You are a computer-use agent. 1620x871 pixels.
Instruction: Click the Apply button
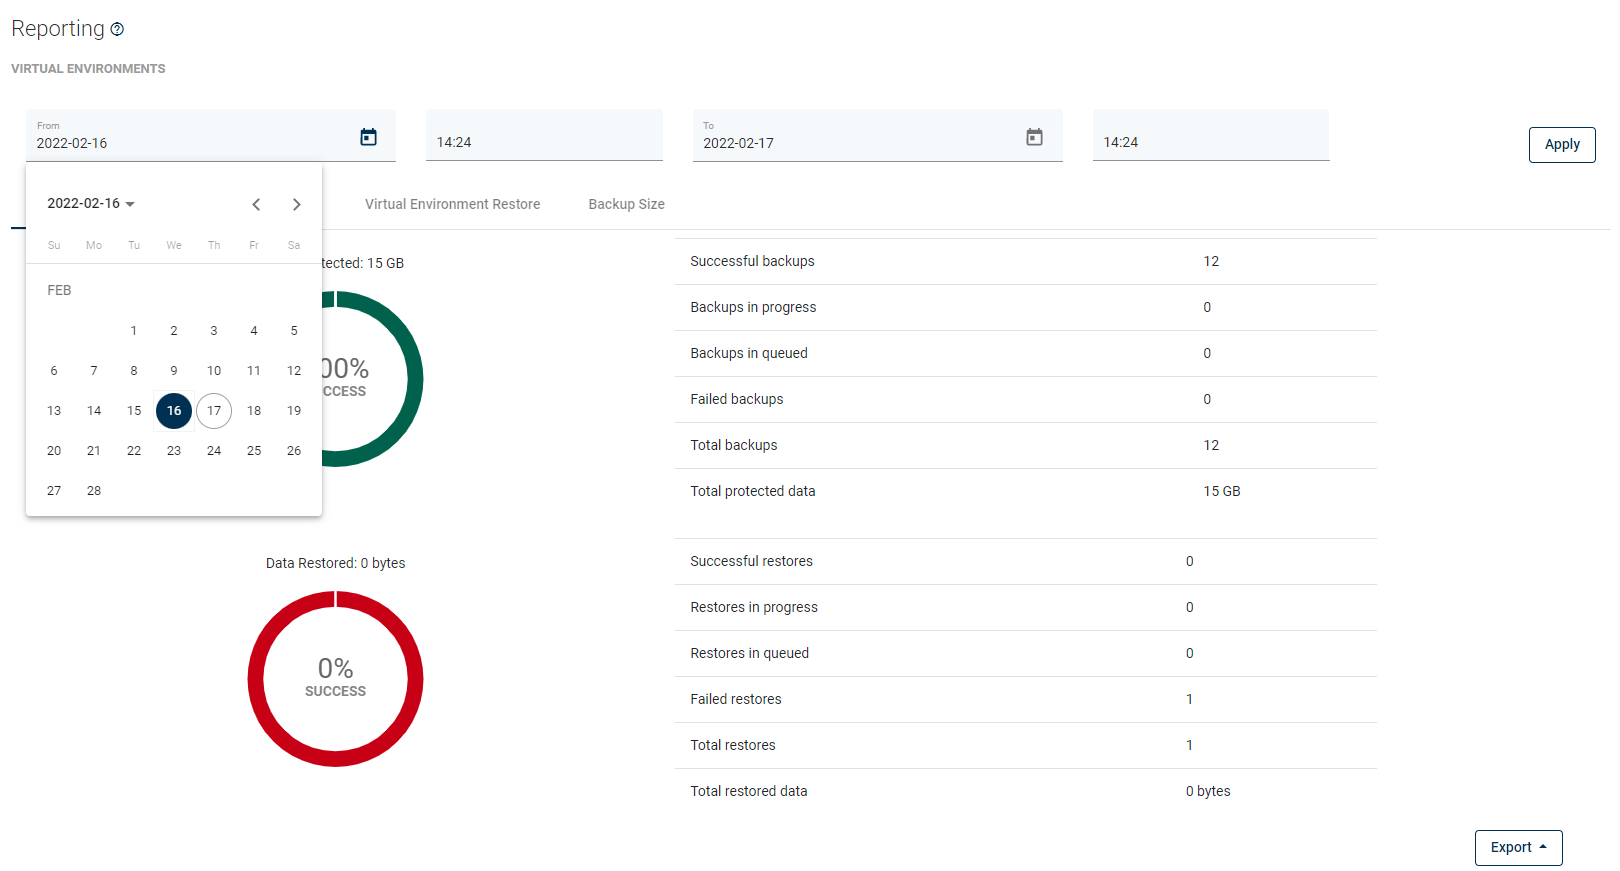(x=1561, y=144)
